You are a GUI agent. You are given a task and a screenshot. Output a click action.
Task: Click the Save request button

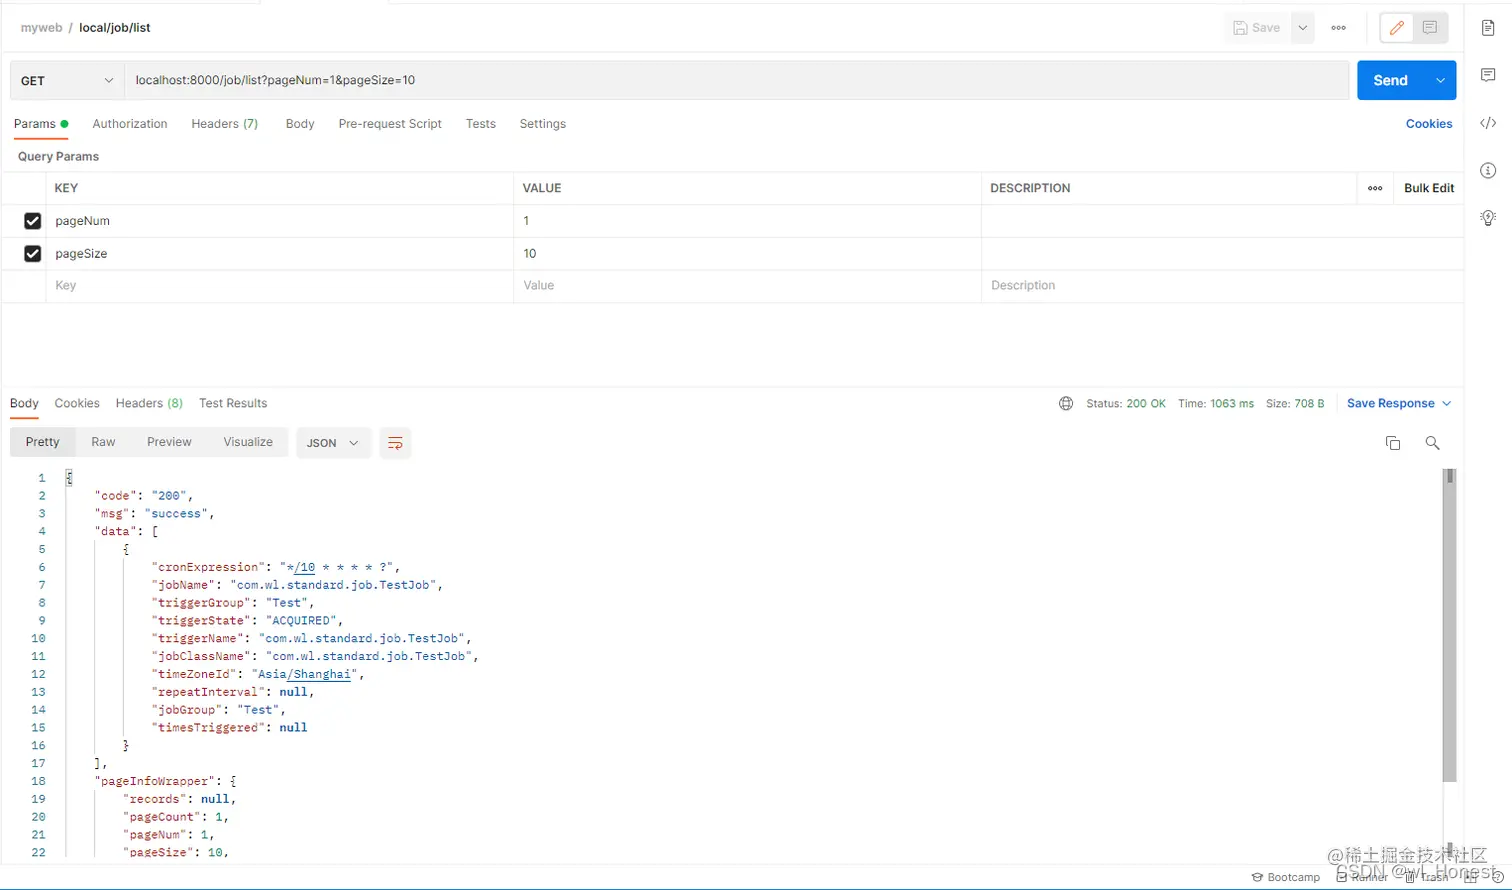[1257, 28]
